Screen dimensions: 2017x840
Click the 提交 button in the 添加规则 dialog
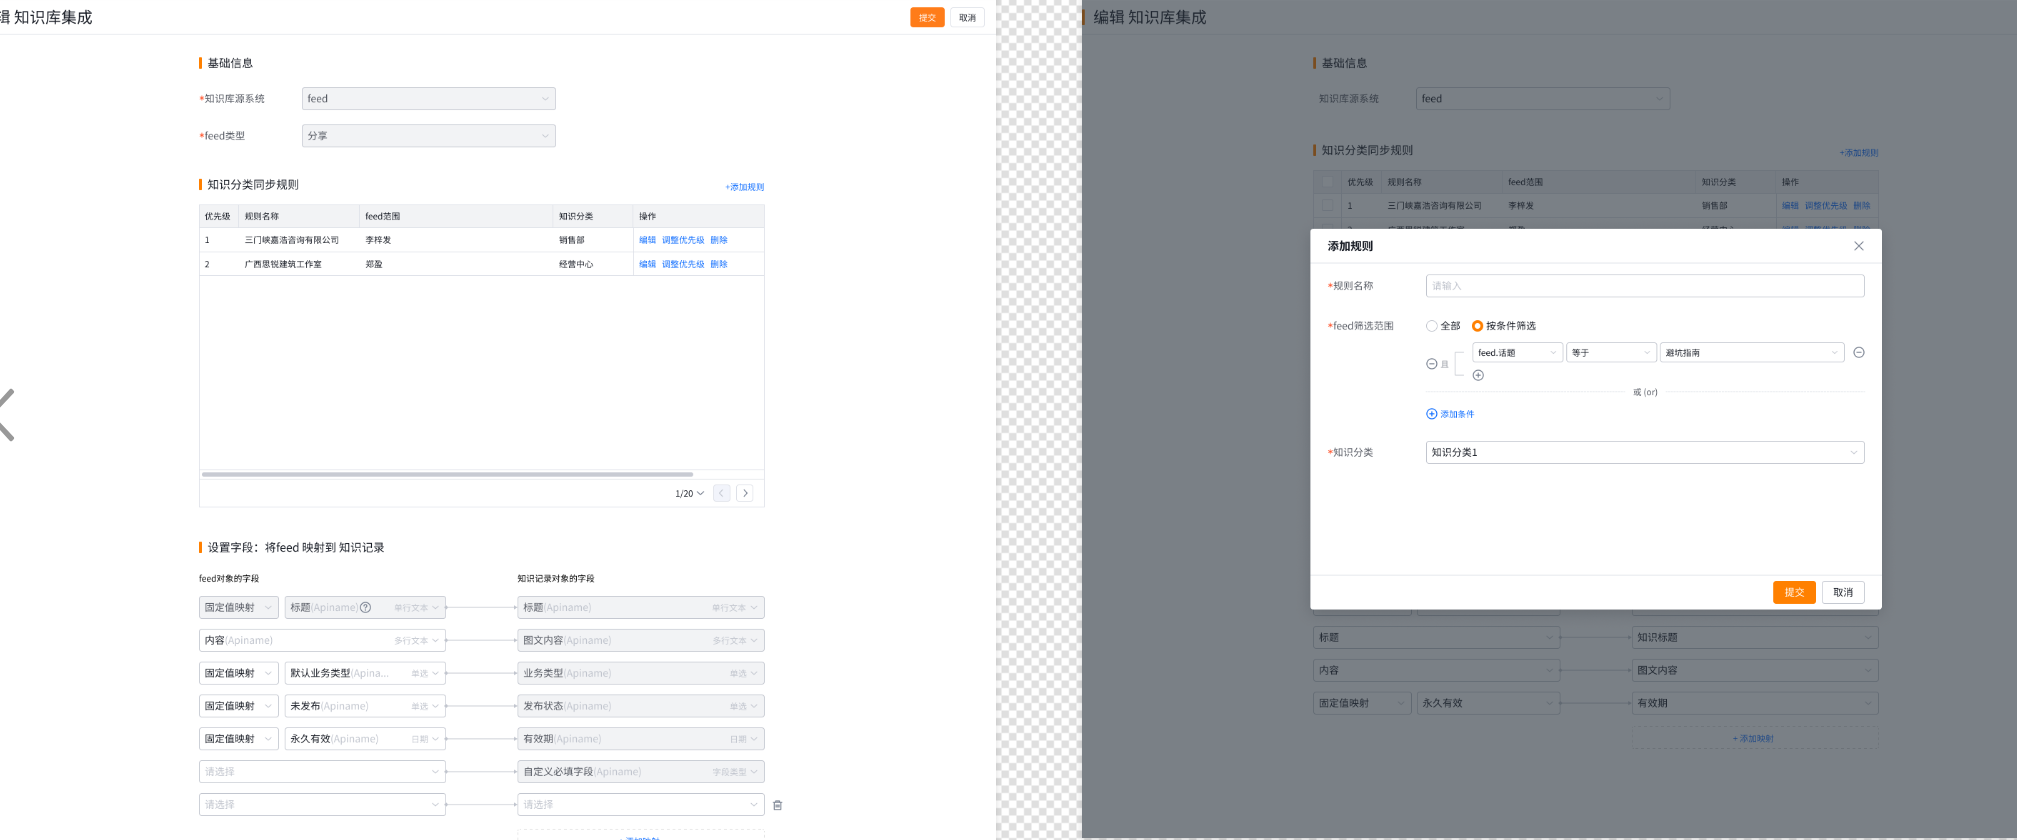[x=1794, y=592]
